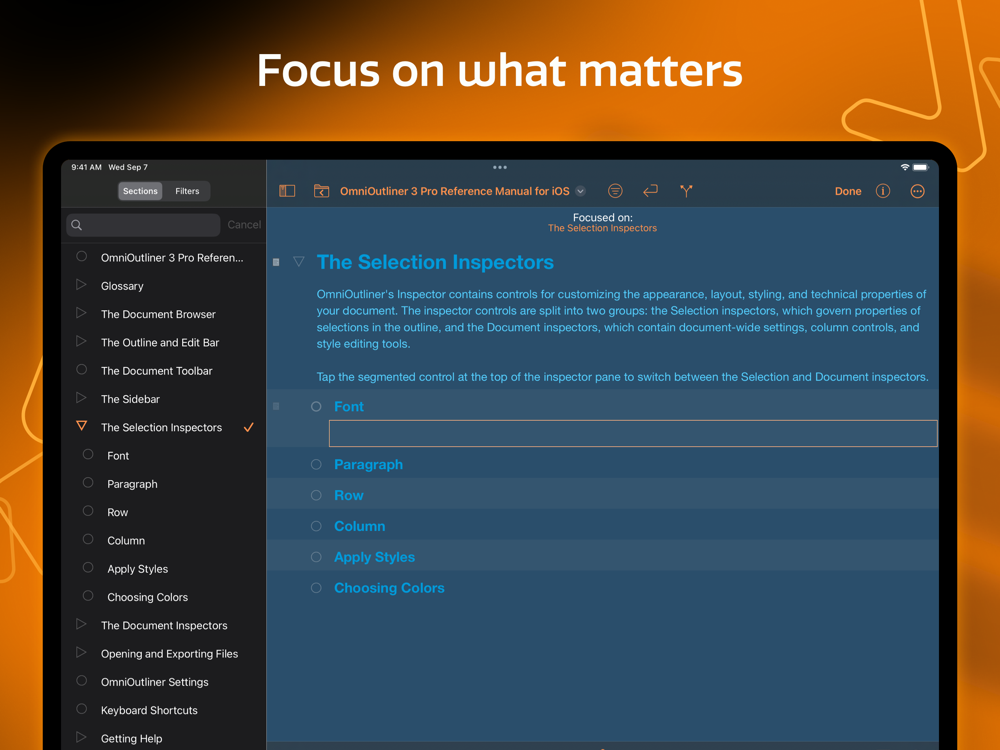Expand Opening and Exporting Files triangle

[81, 652]
